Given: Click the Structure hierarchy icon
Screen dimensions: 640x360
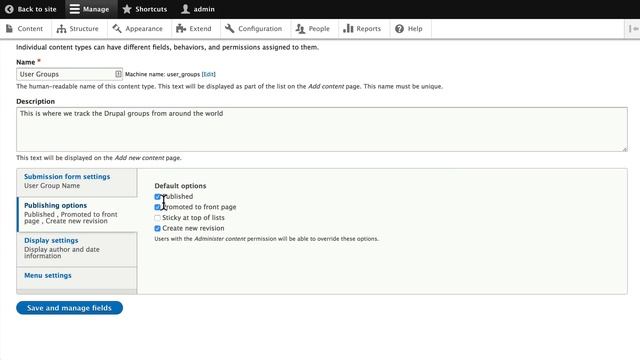Looking at the screenshot, I should [61, 29].
